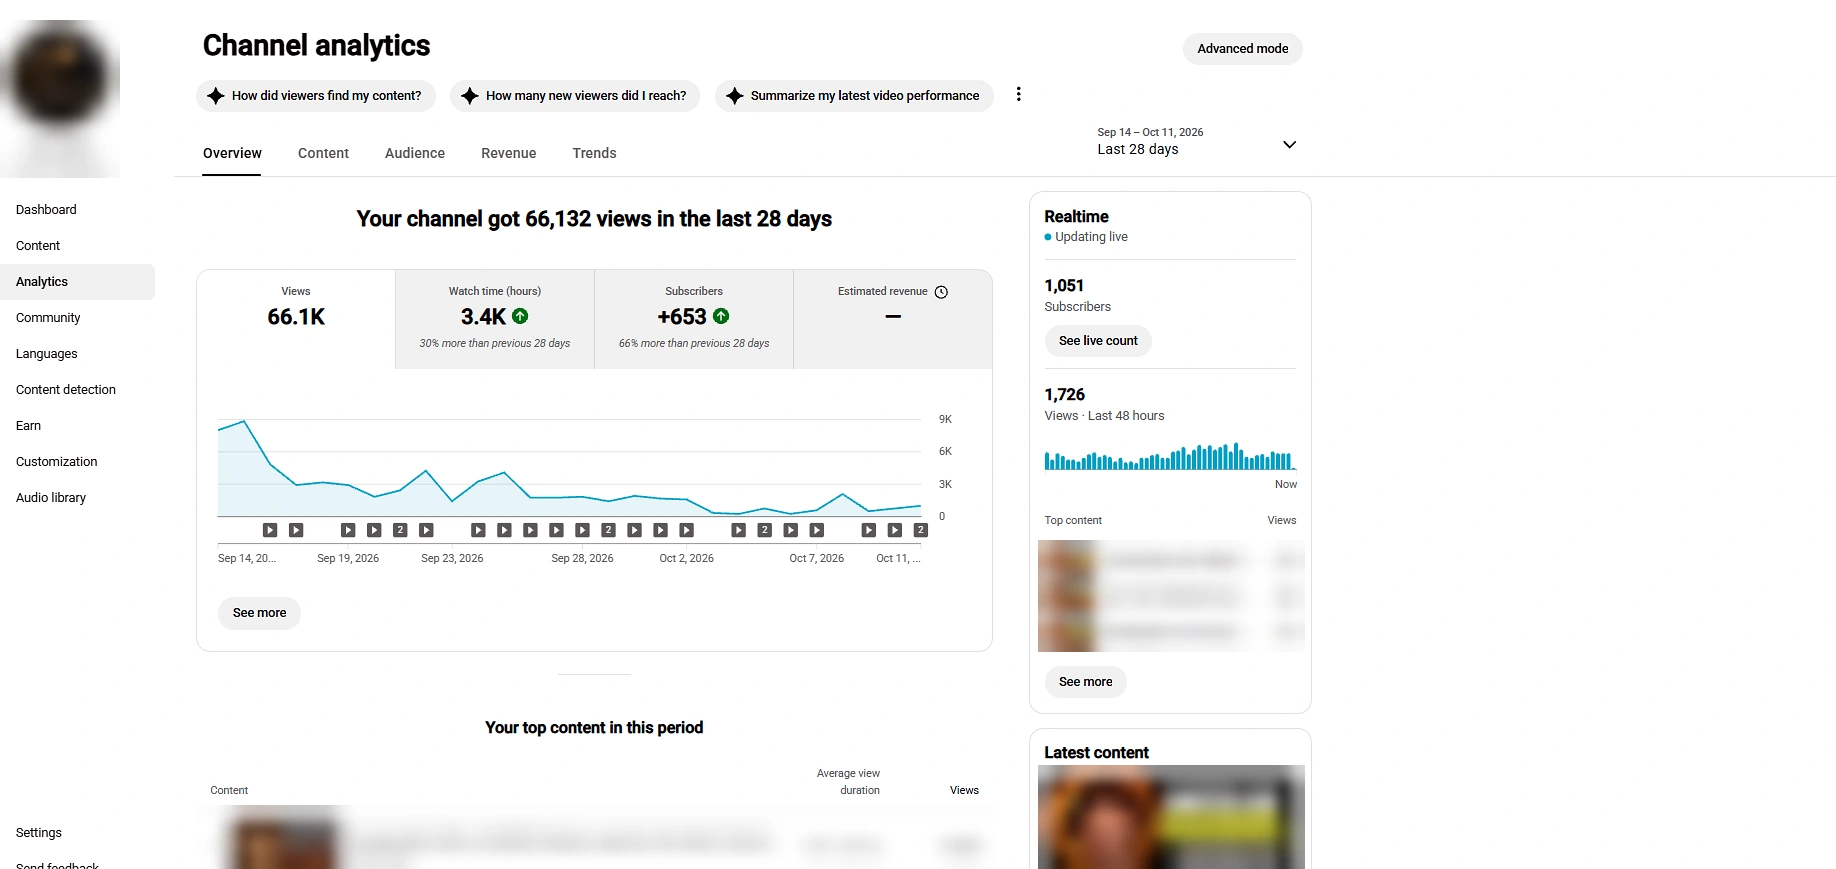Viewport: 1836px width, 869px height.
Task: Click the Average view duration column header
Action: 848,782
